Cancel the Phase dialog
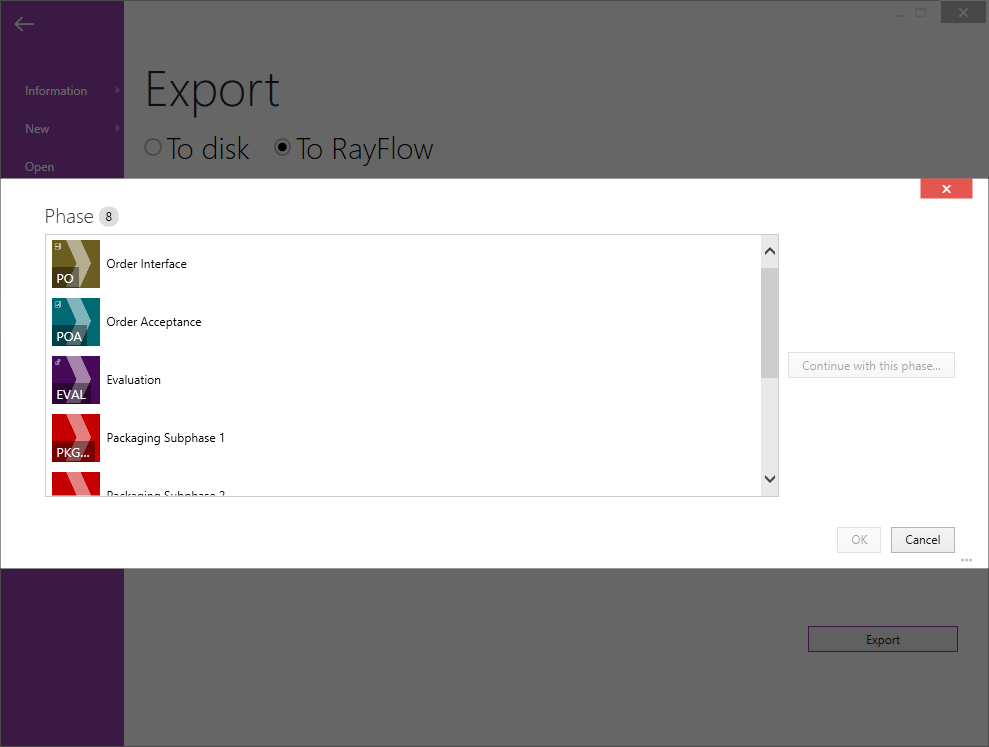Viewport: 989px width, 747px height. 923,540
